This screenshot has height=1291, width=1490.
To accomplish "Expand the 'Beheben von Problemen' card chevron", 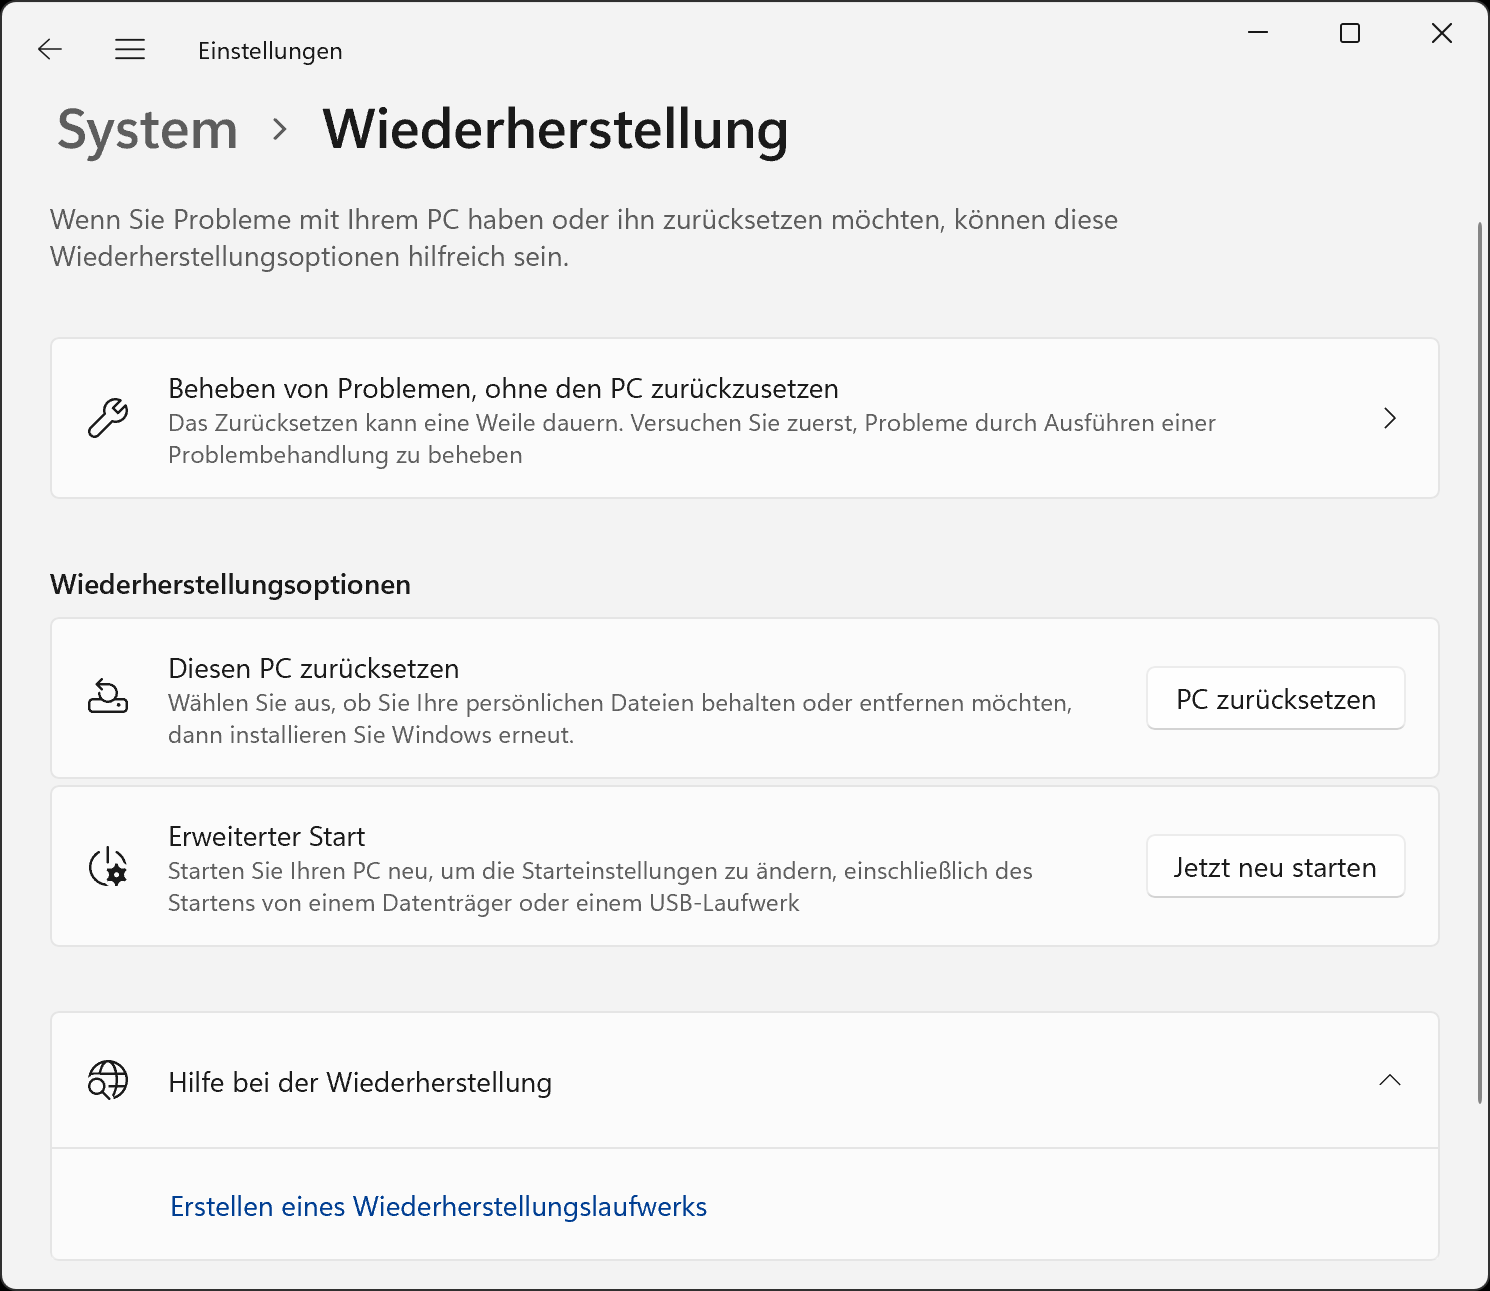I will click(1390, 419).
